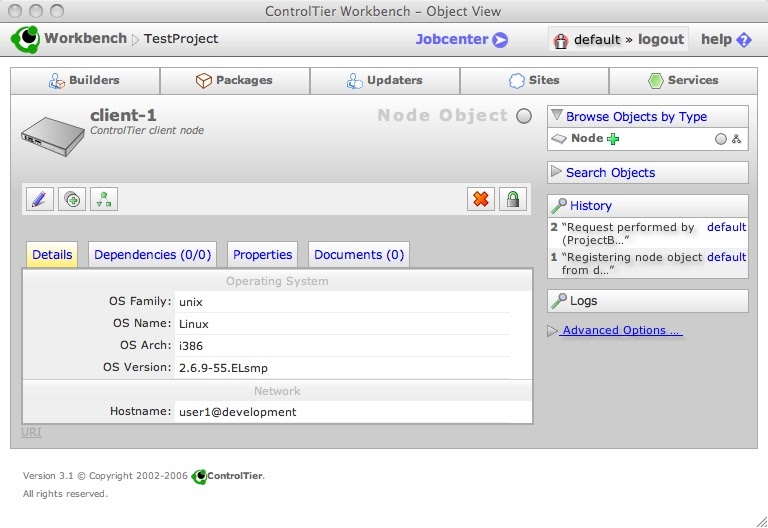Click the user lock icon beside default

coord(560,41)
